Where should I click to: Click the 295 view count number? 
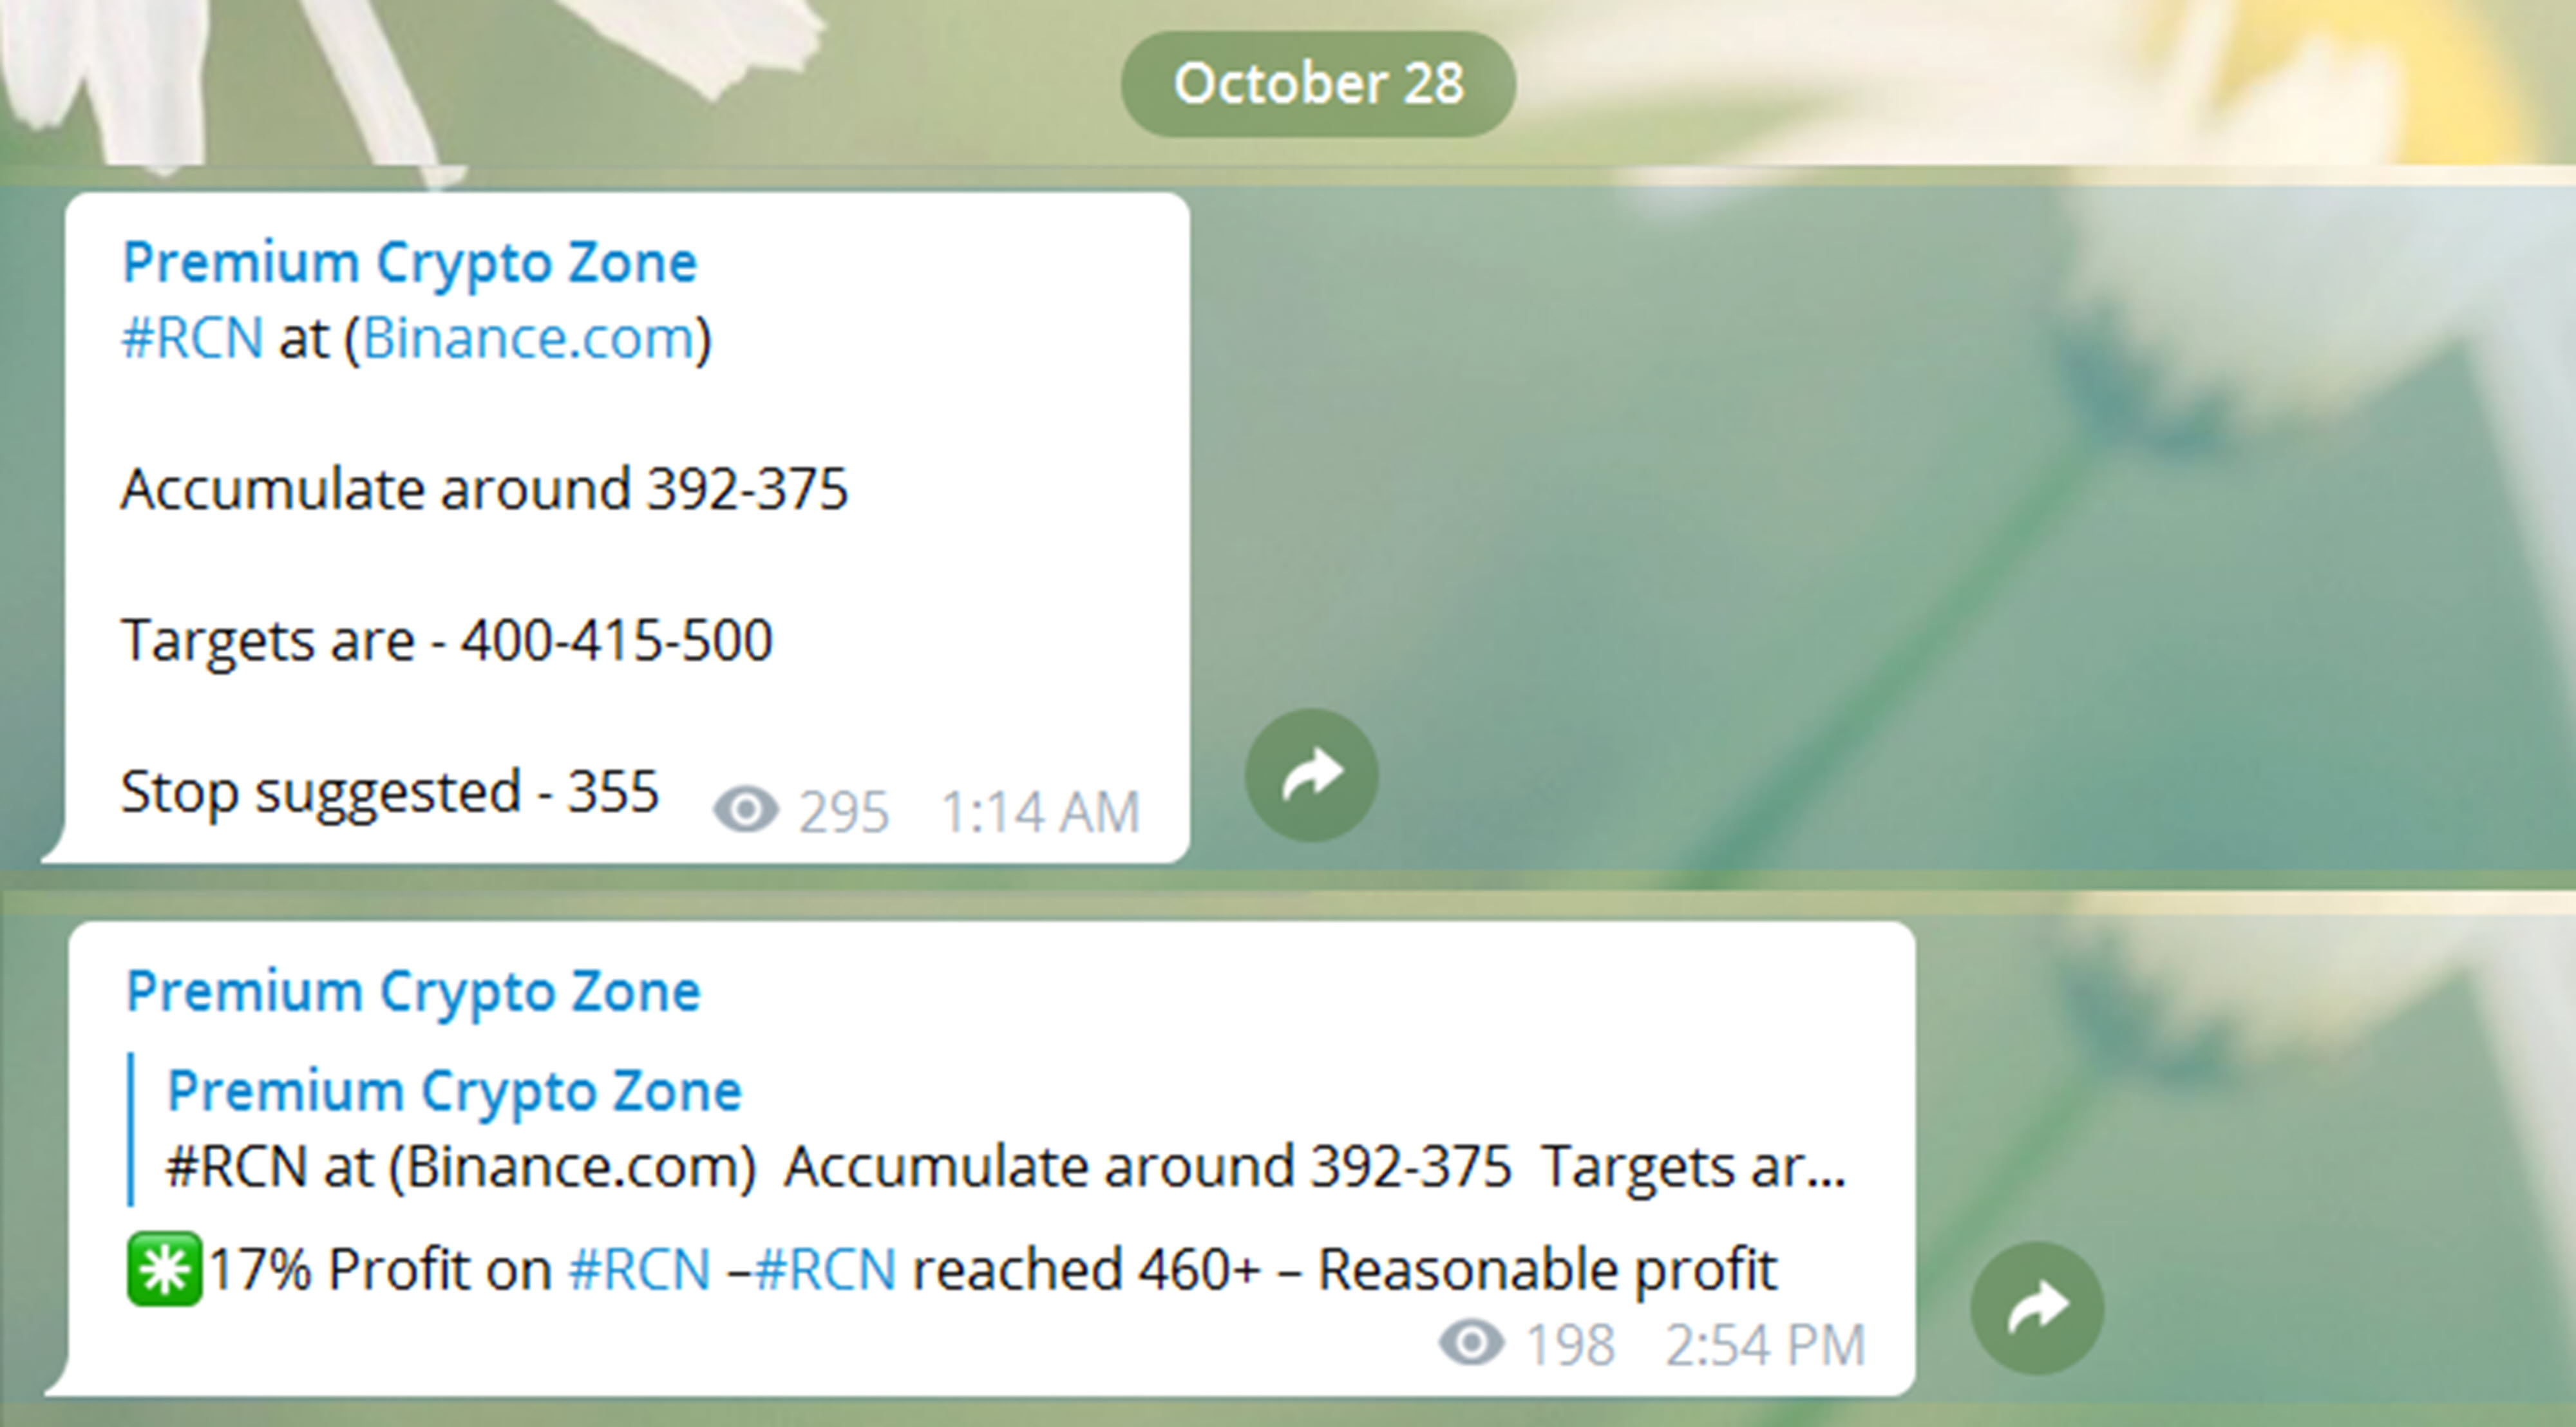(x=843, y=811)
